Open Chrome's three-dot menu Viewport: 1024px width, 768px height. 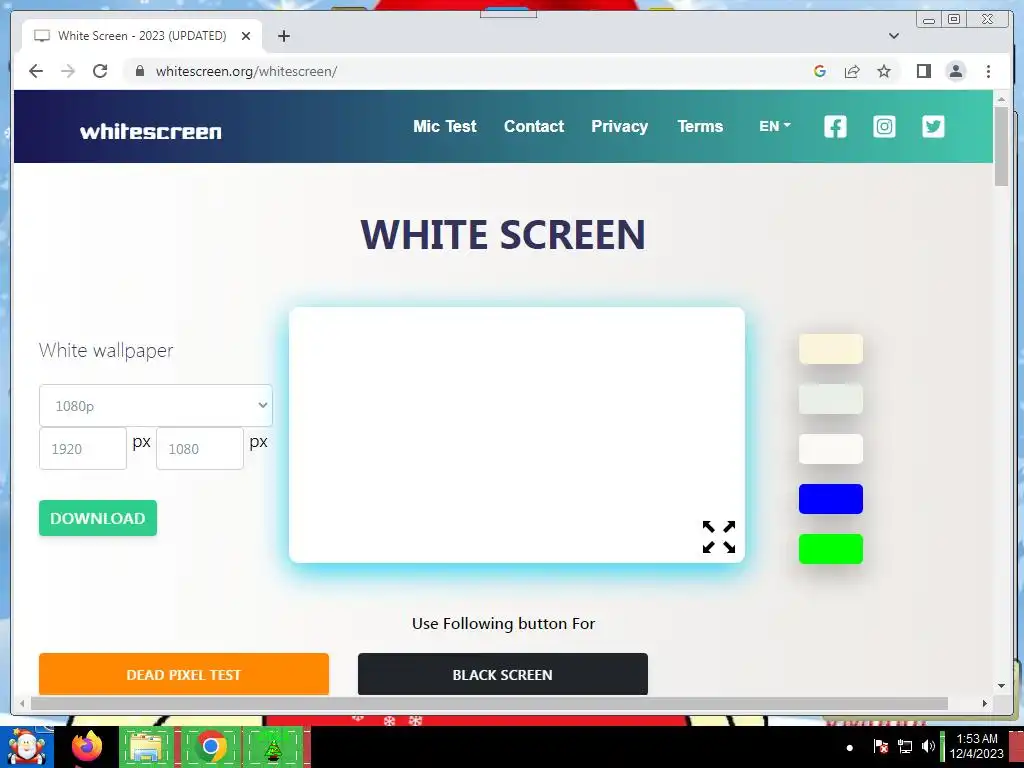click(988, 71)
